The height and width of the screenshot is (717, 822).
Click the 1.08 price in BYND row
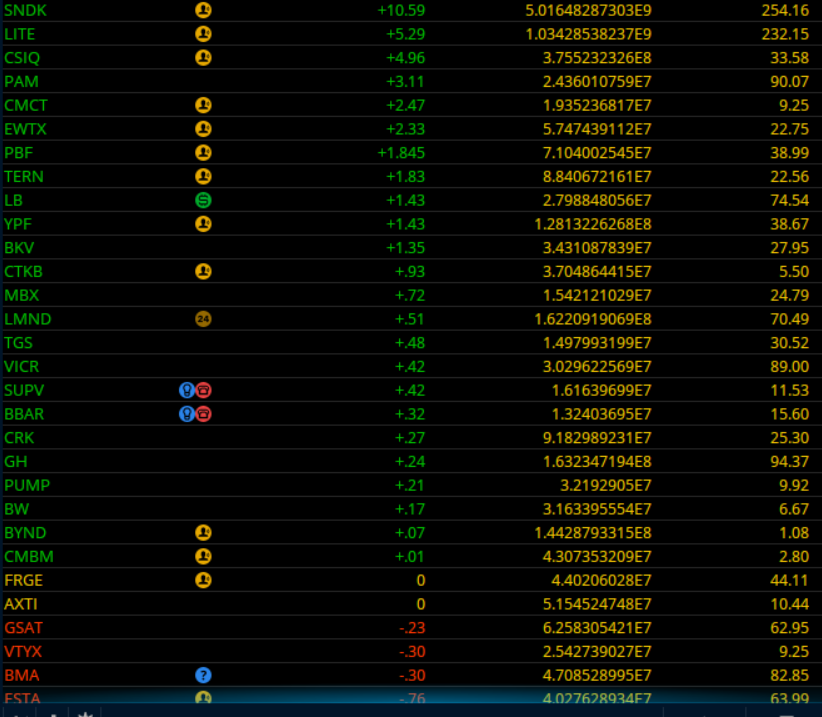click(x=794, y=533)
